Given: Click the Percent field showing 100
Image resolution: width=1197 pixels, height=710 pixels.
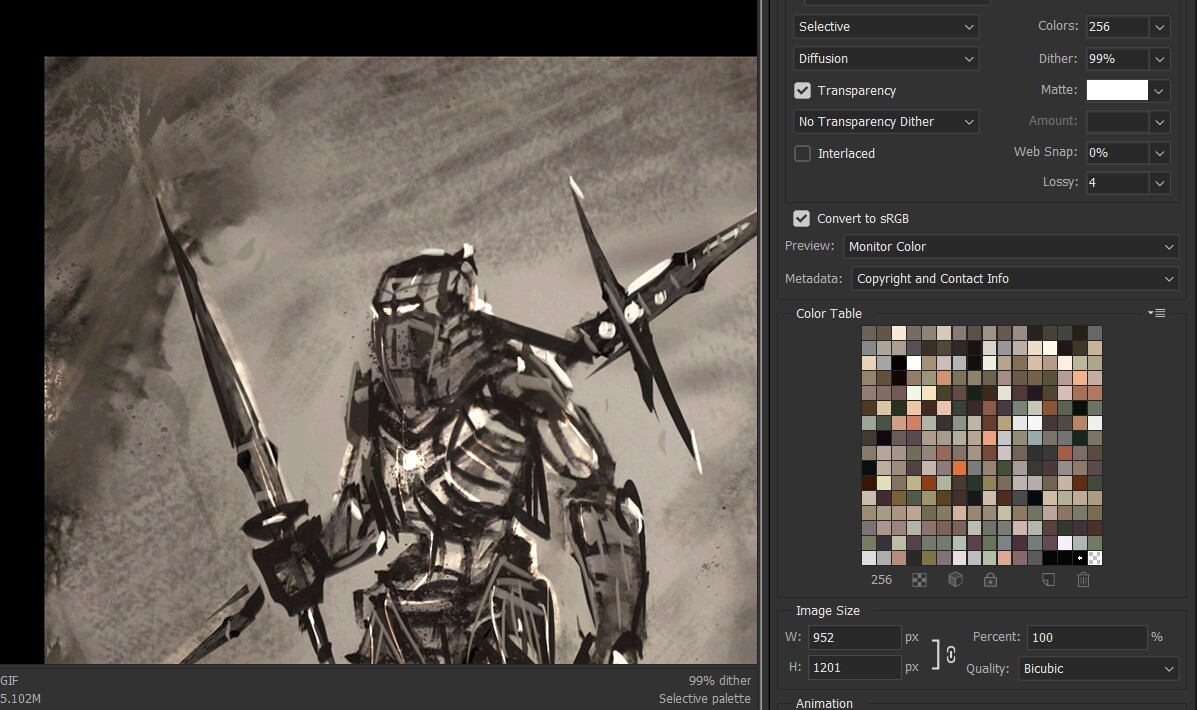Looking at the screenshot, I should tap(1086, 637).
